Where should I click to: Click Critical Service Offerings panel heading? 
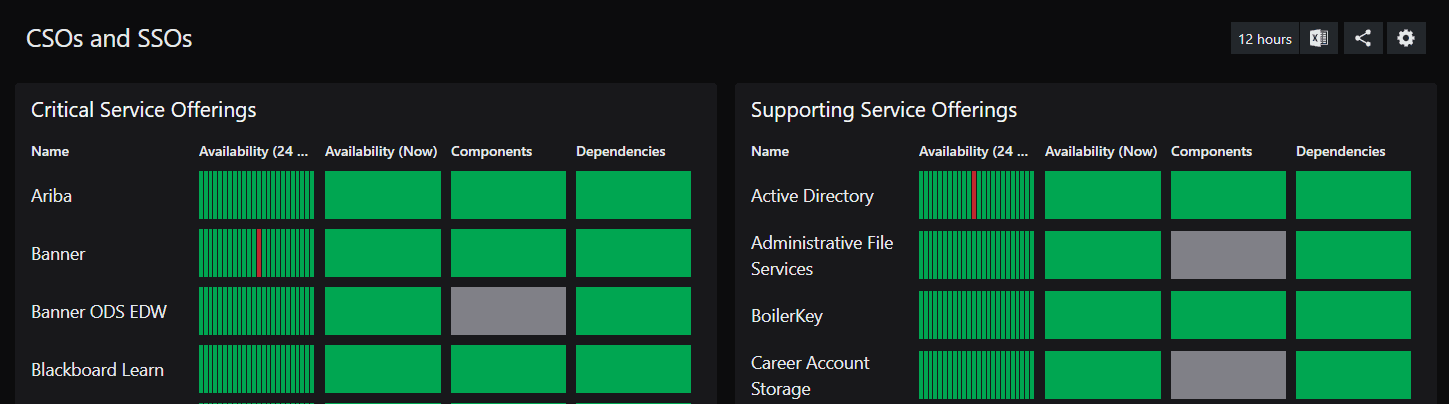(144, 110)
